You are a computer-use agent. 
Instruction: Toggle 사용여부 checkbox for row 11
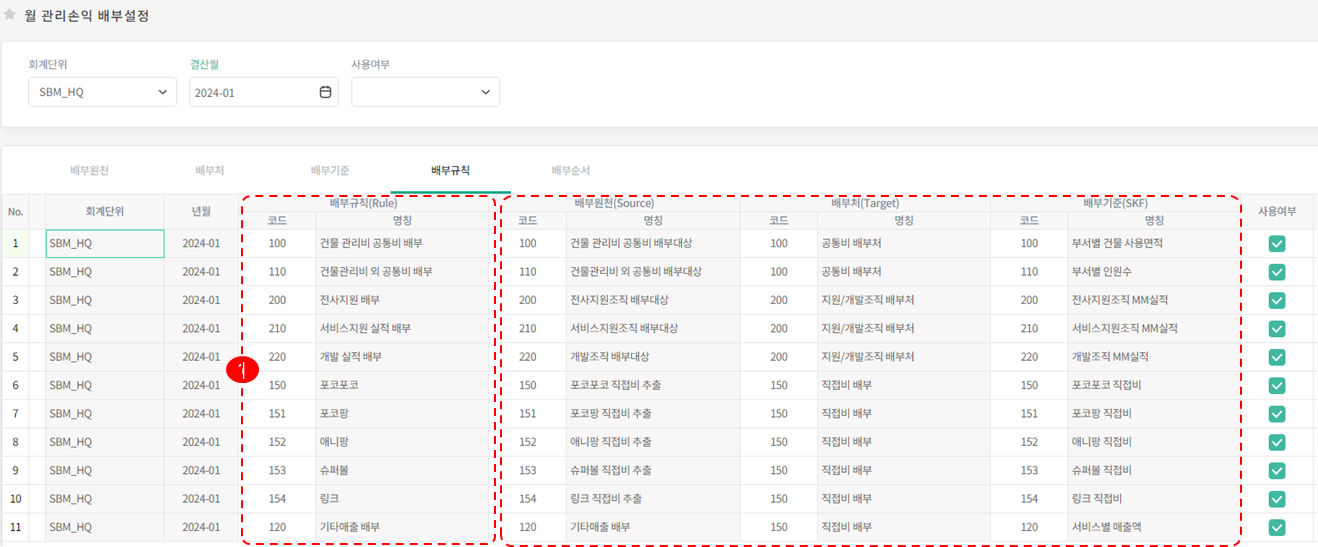[x=1276, y=527]
